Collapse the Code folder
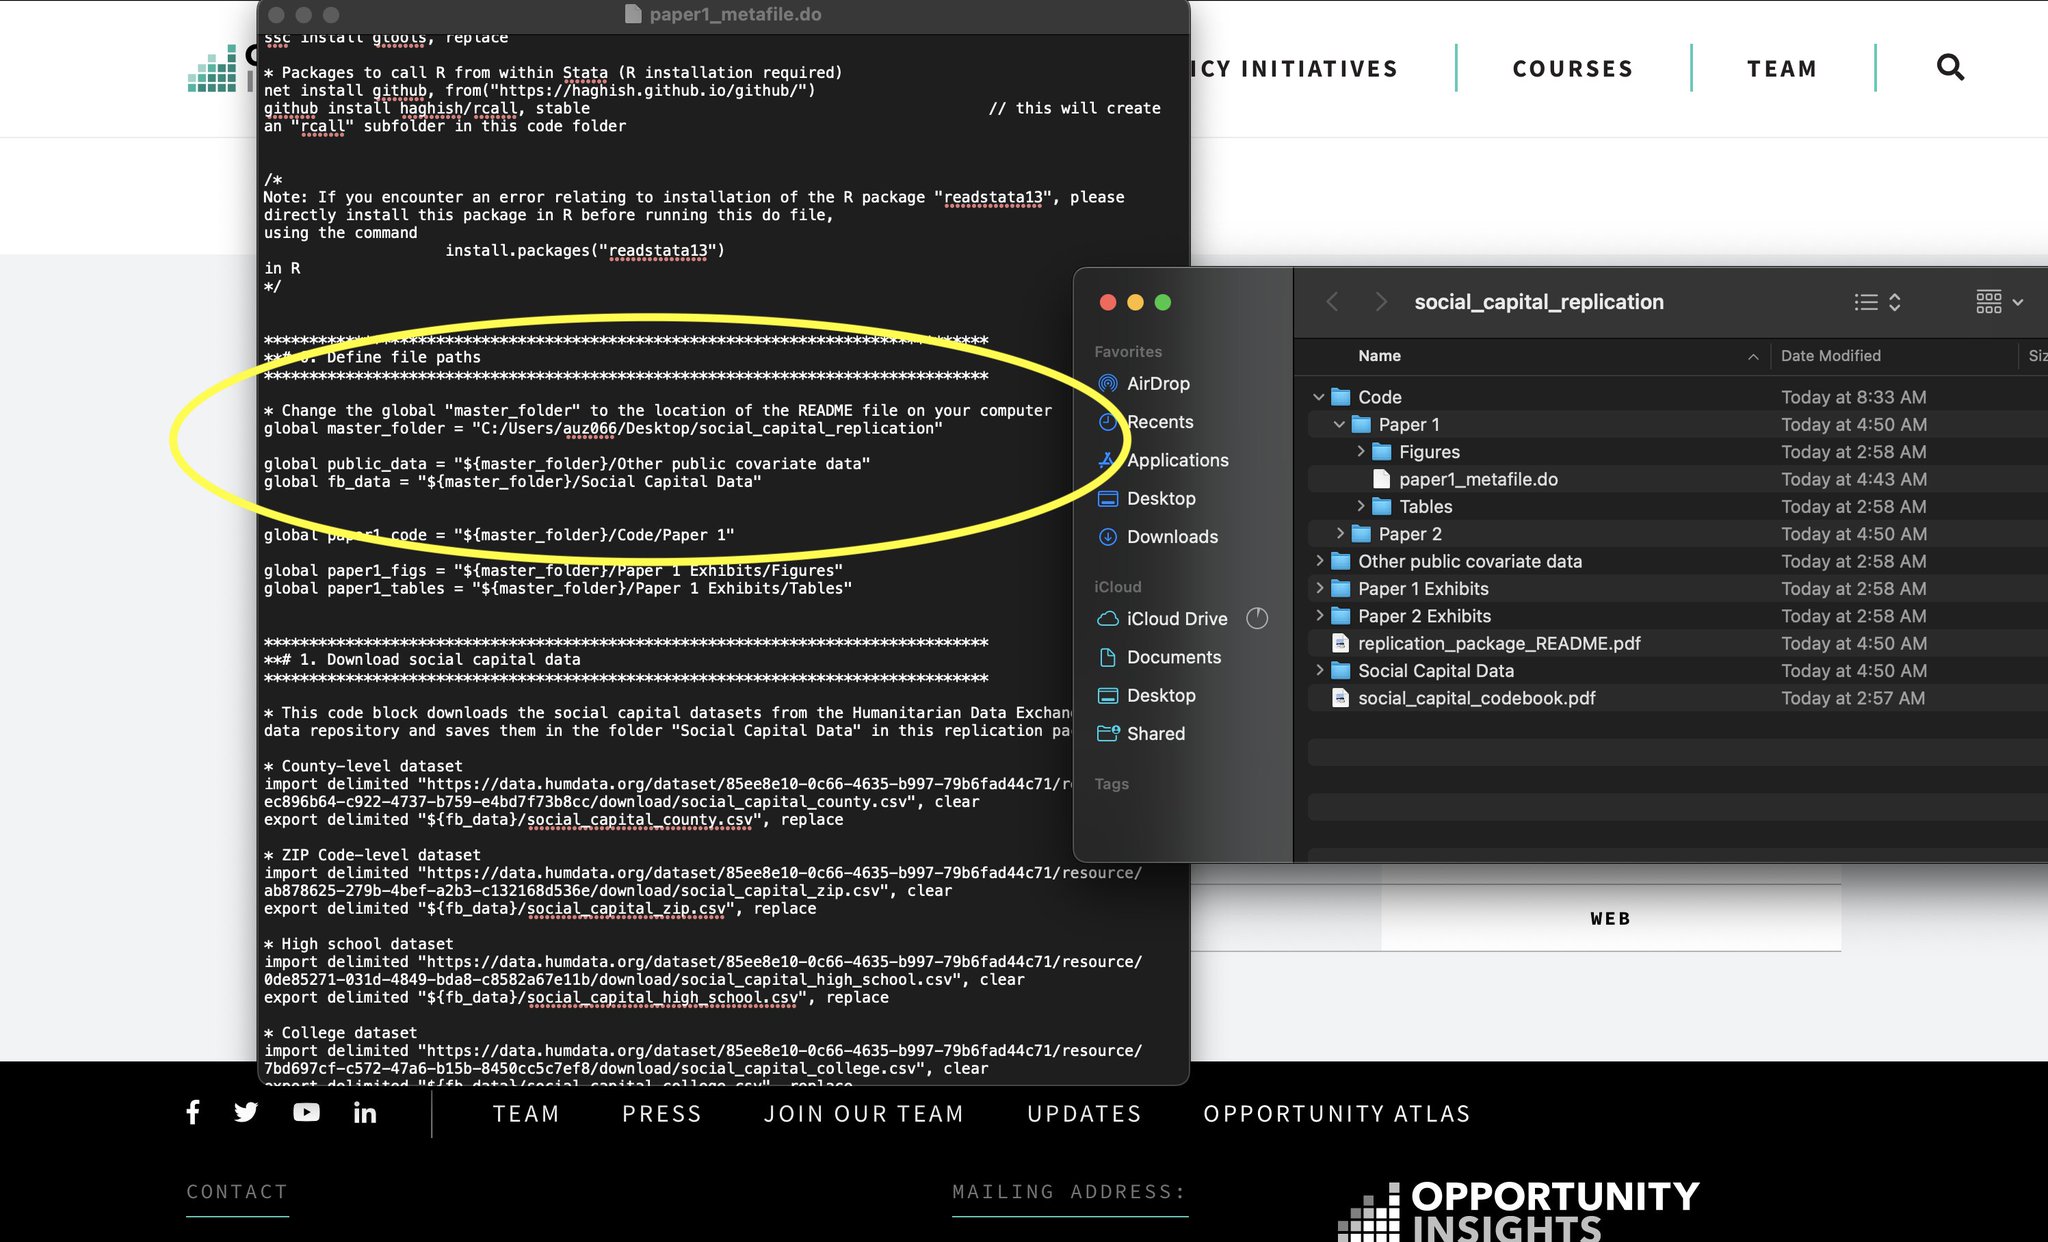The image size is (2048, 1242). [x=1319, y=397]
